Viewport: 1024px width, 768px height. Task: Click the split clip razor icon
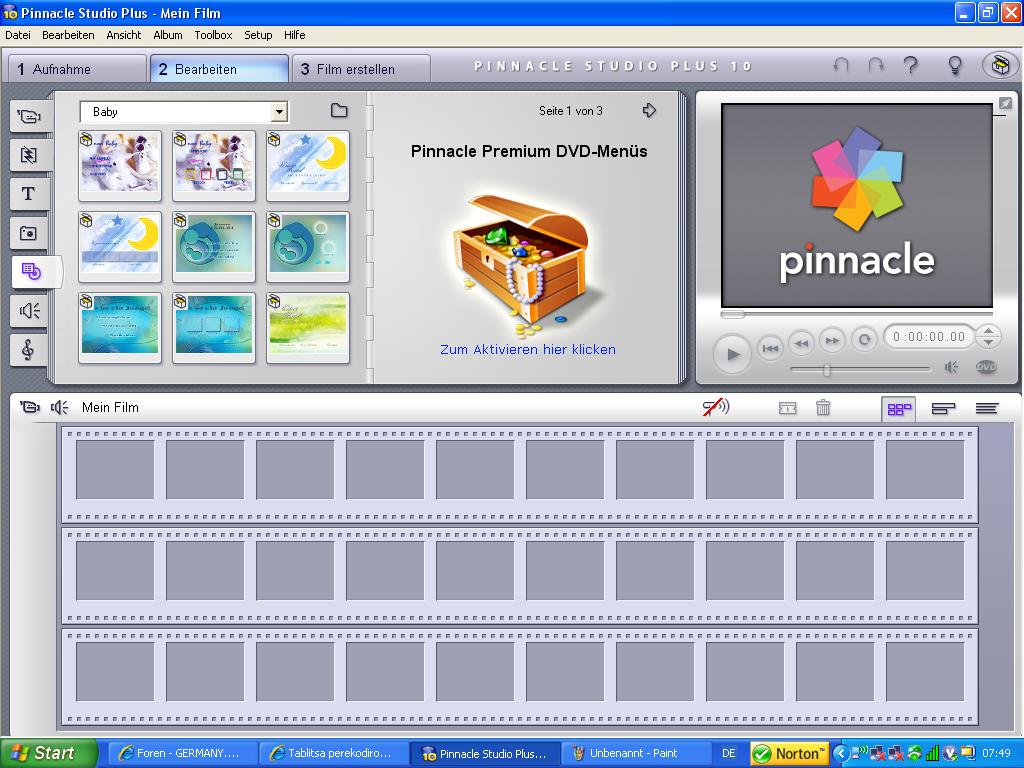tap(788, 408)
